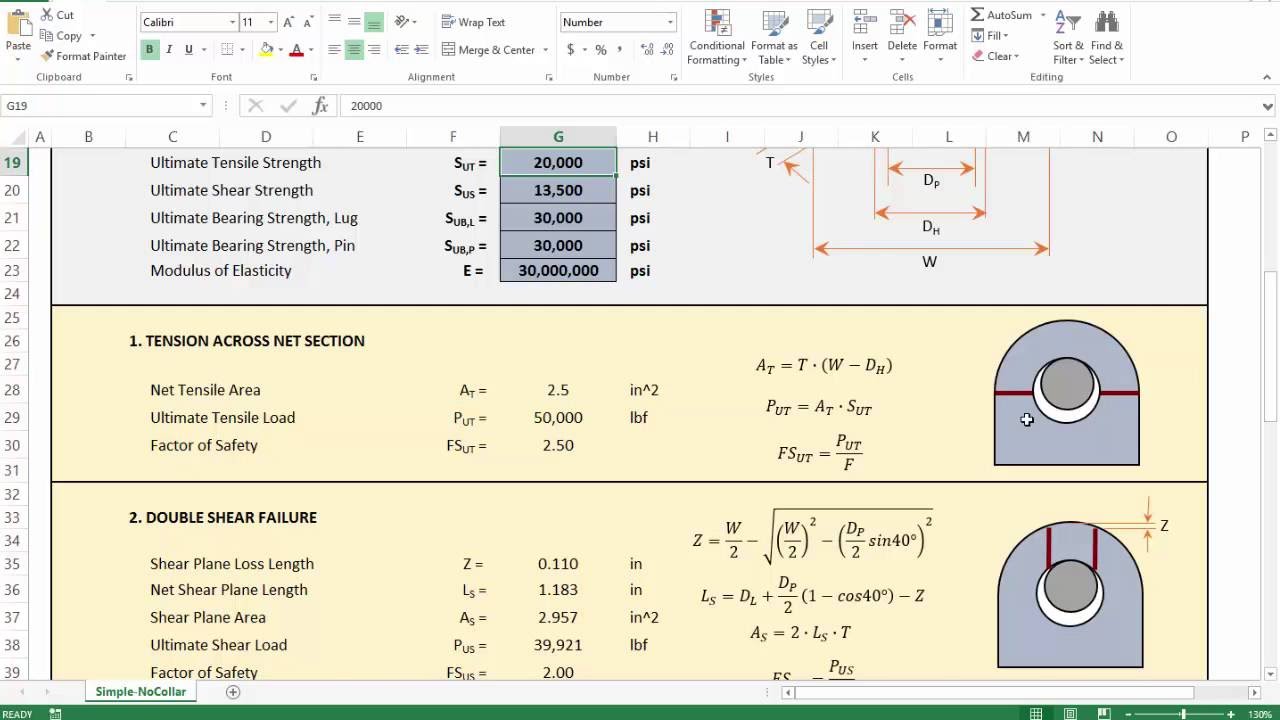Image resolution: width=1280 pixels, height=720 pixels.
Task: Open the Number format dropdown
Action: click(670, 22)
